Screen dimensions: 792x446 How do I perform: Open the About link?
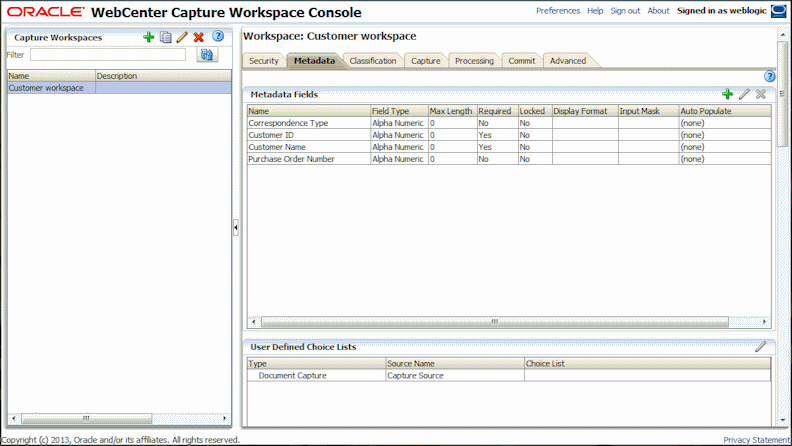(x=658, y=11)
